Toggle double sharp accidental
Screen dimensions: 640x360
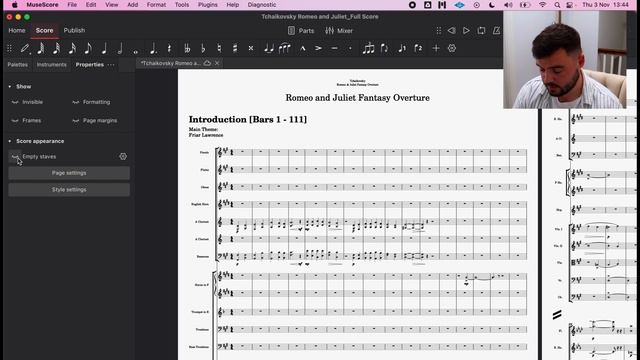pos(251,49)
